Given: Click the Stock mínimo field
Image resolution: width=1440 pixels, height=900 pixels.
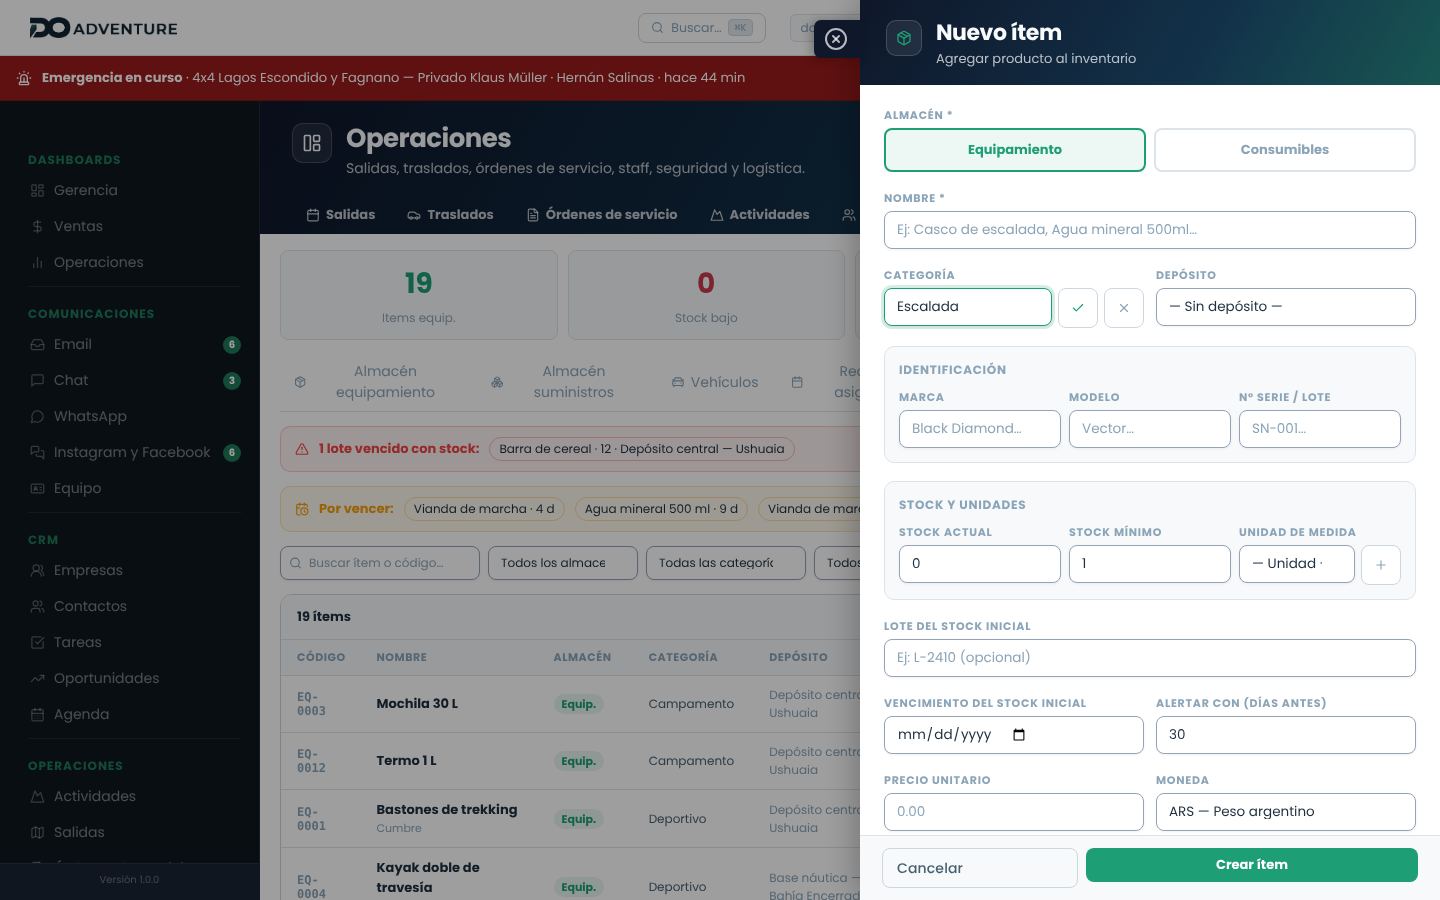Looking at the screenshot, I should (1150, 564).
